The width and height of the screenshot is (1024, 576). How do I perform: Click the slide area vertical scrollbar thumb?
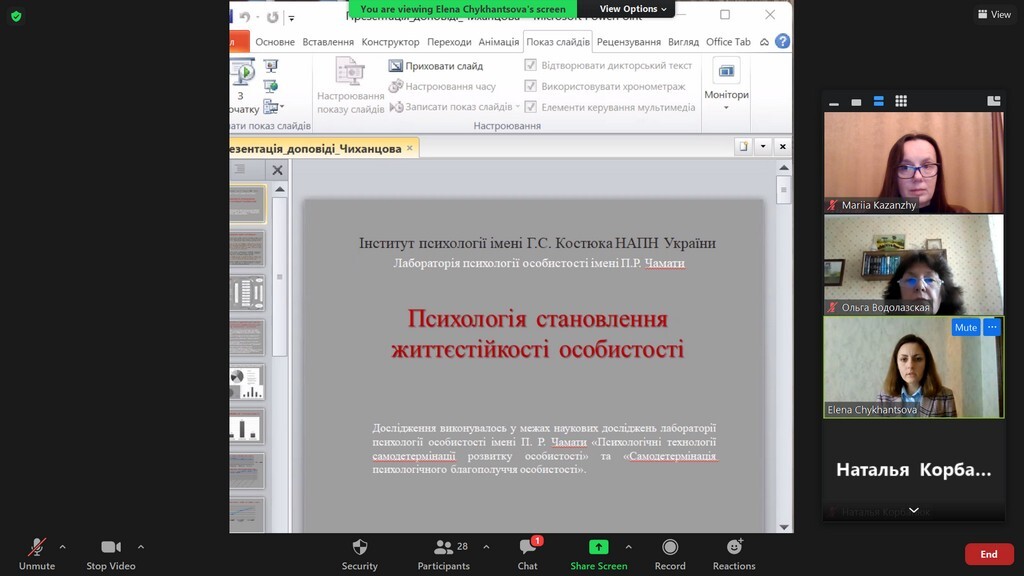[784, 191]
